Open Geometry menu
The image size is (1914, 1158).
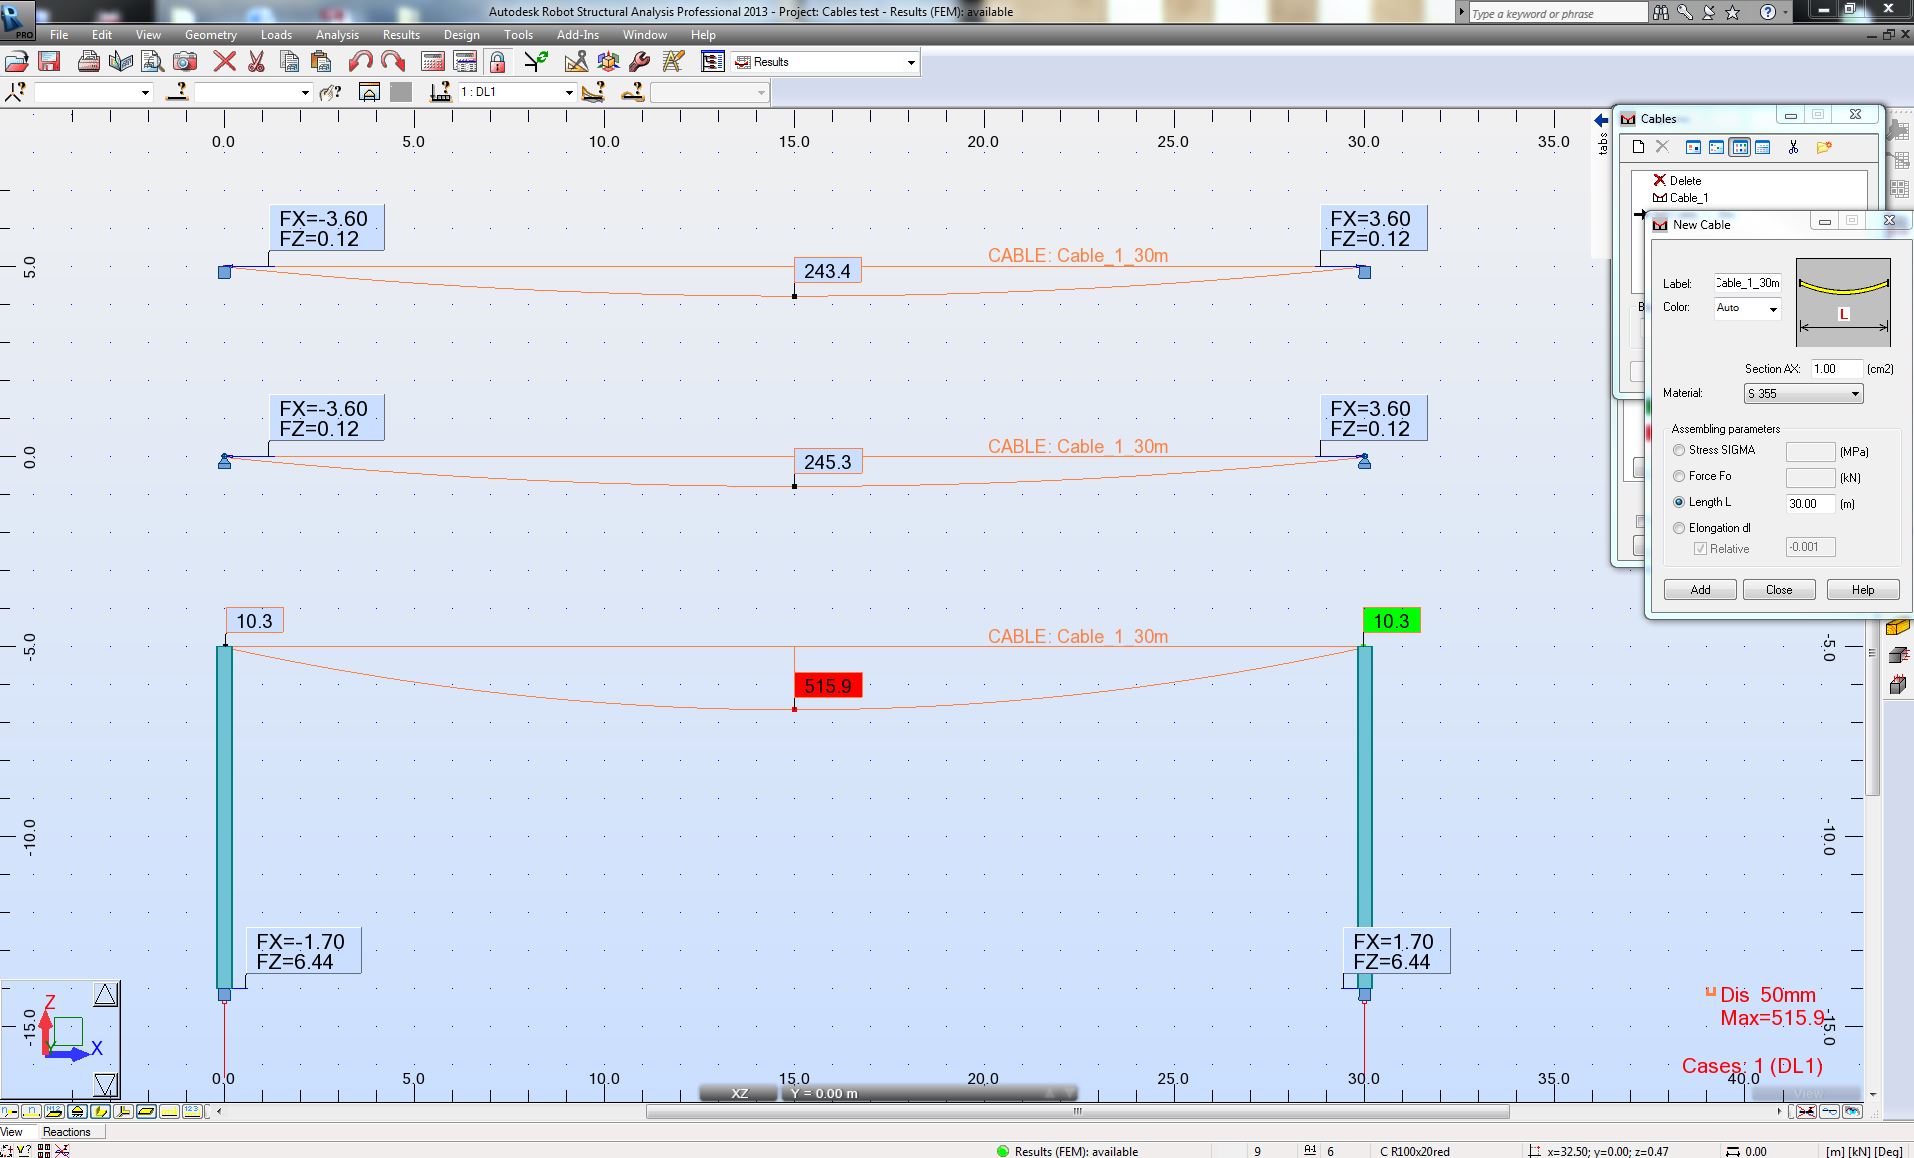[211, 34]
